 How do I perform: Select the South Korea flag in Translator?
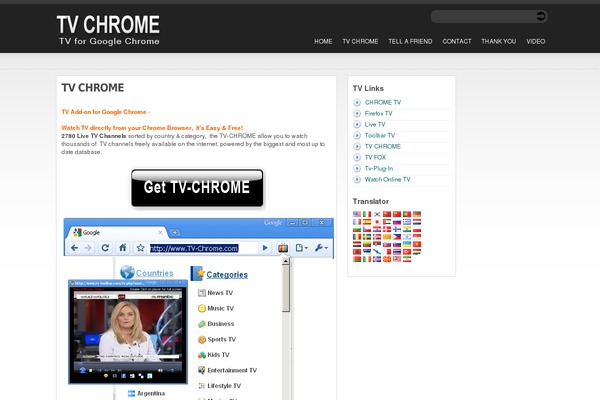(377, 214)
